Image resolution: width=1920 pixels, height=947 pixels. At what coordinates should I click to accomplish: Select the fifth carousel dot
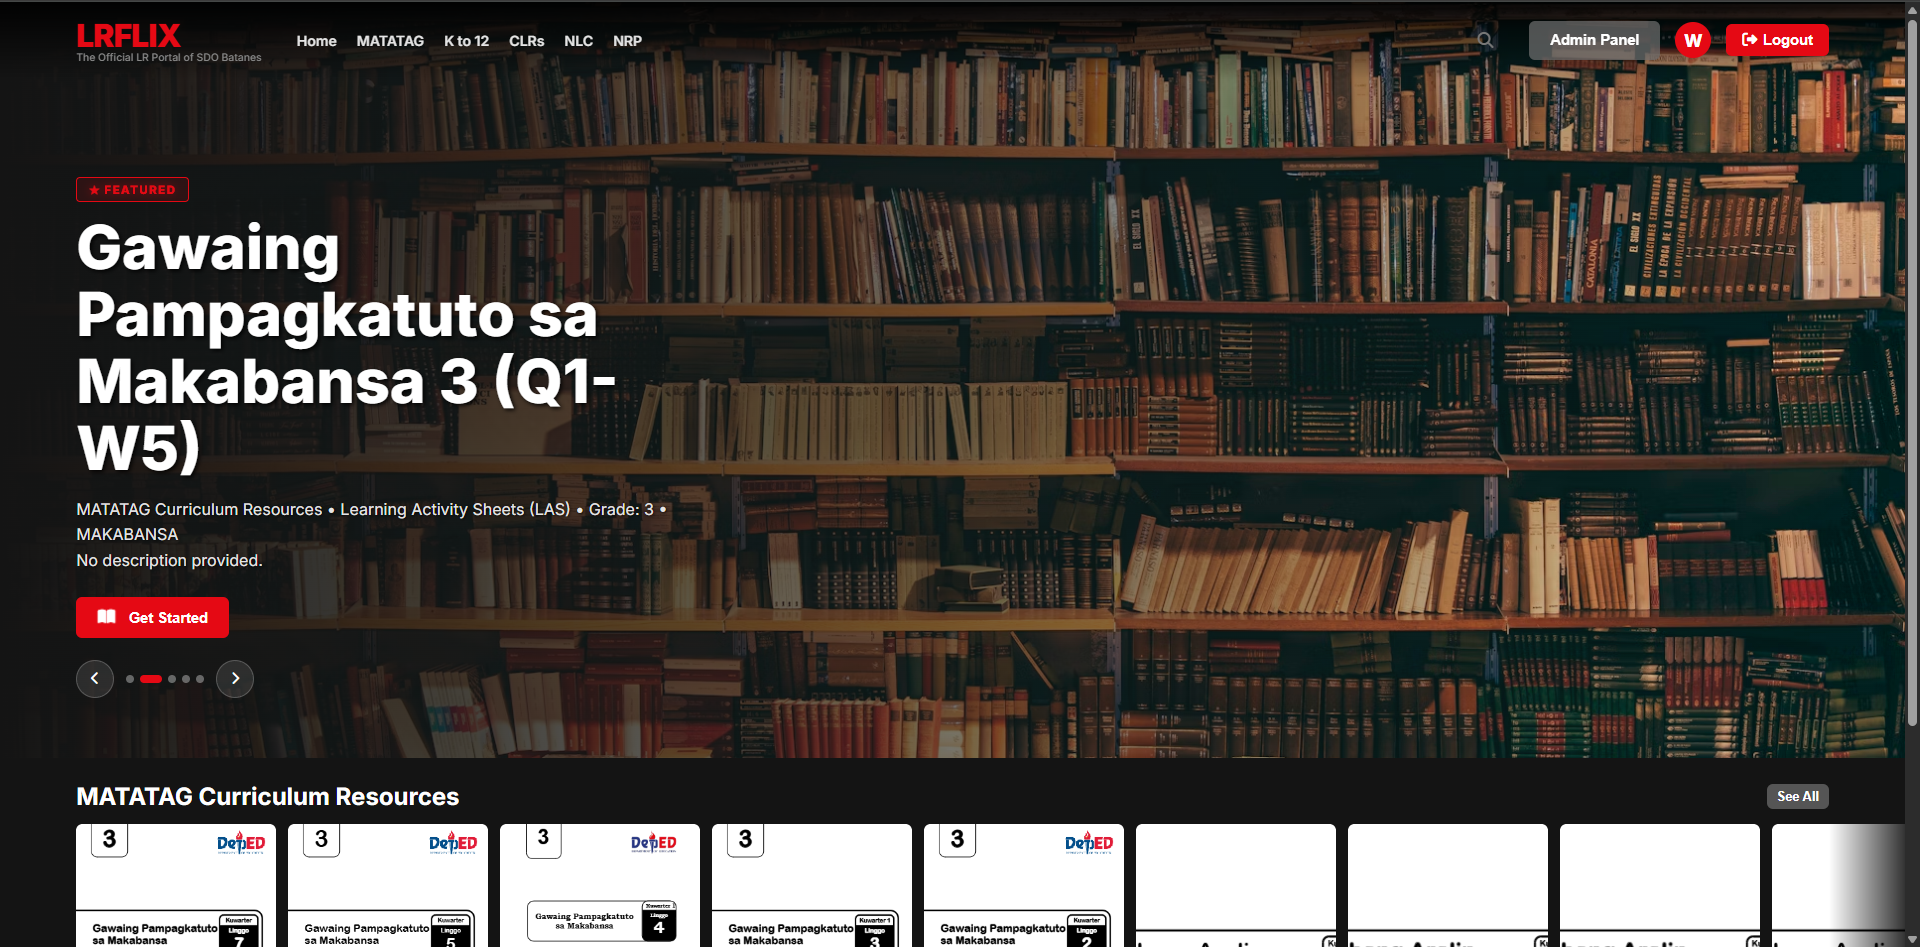pos(200,679)
